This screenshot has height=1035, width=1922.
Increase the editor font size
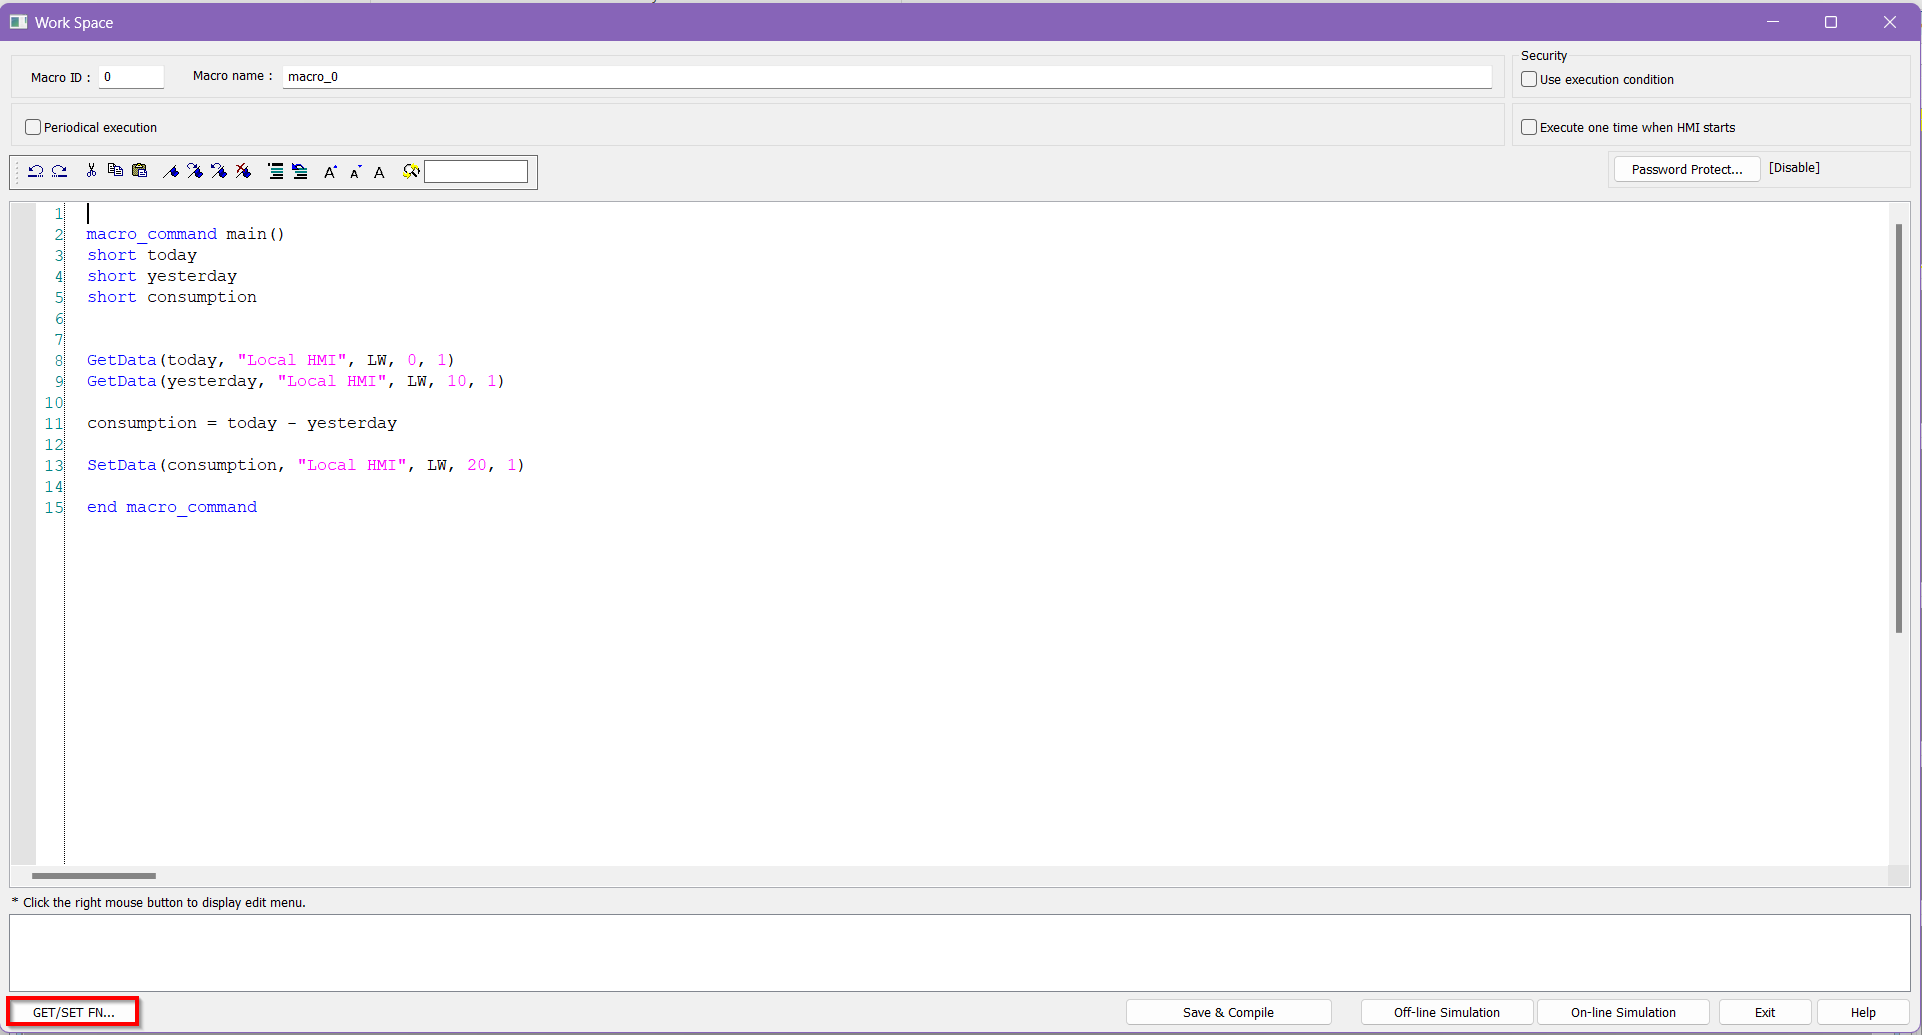330,172
